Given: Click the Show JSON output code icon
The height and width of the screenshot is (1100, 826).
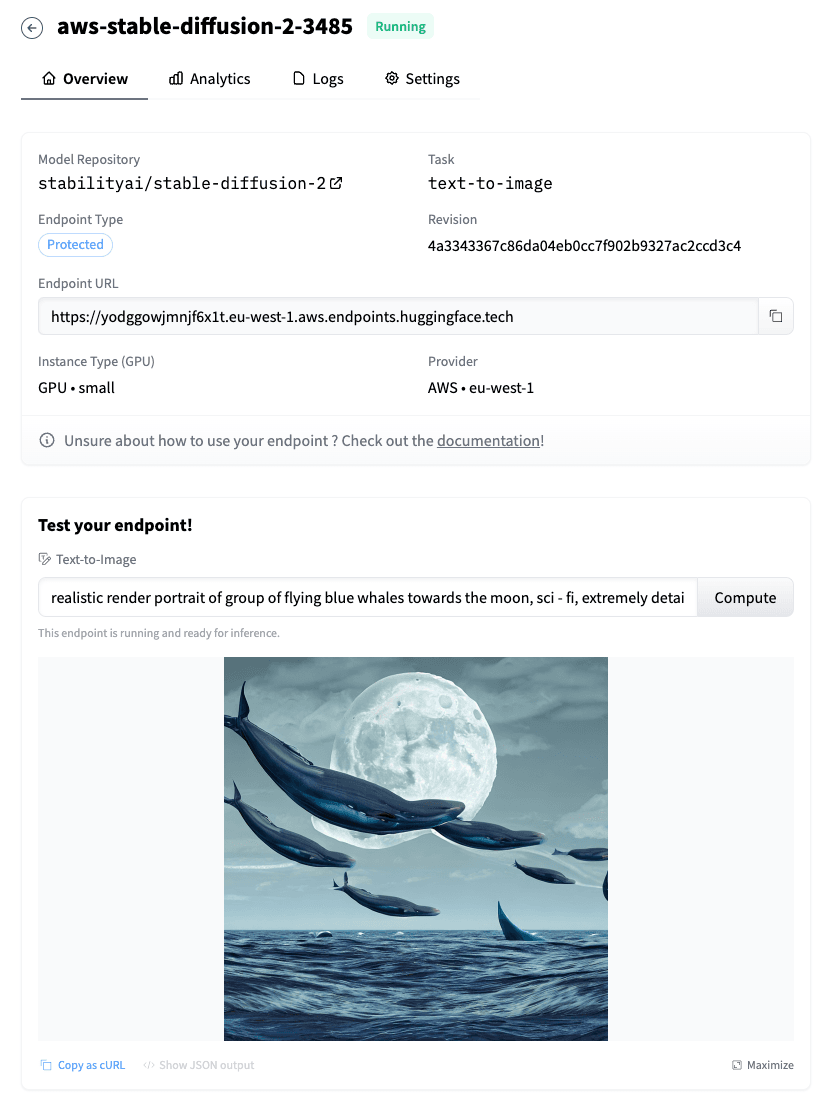Looking at the screenshot, I should [x=149, y=1065].
